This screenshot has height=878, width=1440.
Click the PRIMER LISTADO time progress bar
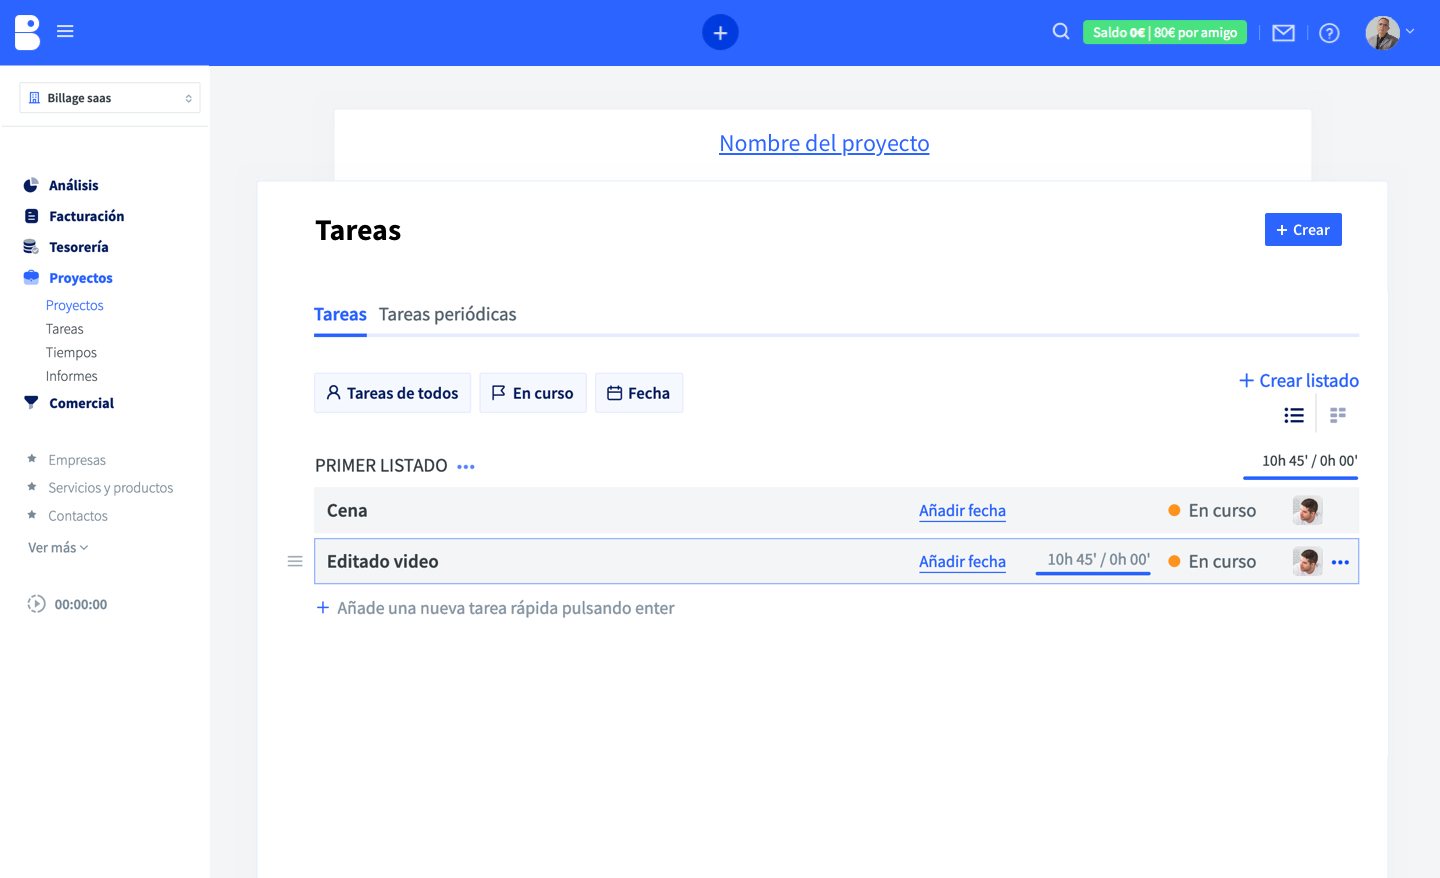1300,478
